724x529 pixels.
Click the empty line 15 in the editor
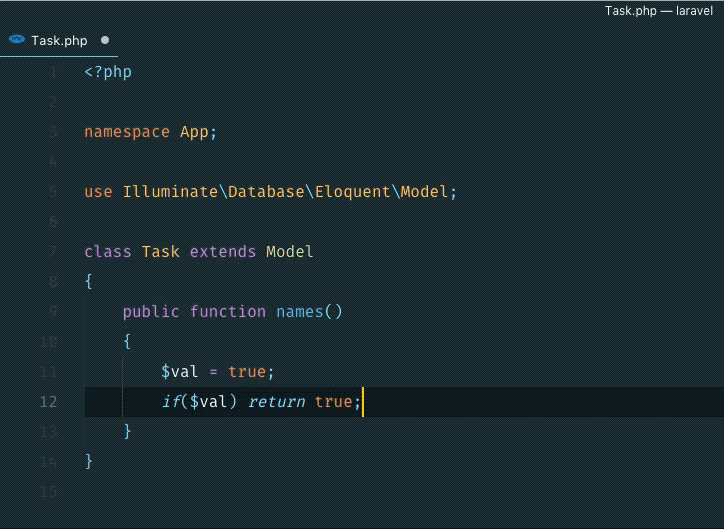coord(300,492)
